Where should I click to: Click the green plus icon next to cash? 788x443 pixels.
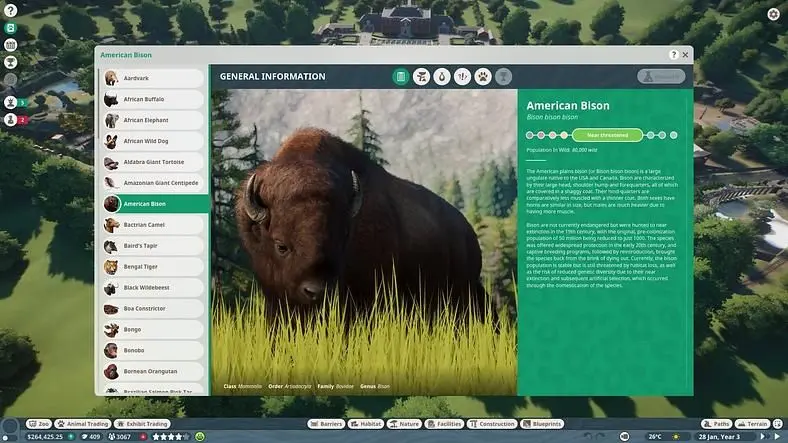[x=71, y=437]
